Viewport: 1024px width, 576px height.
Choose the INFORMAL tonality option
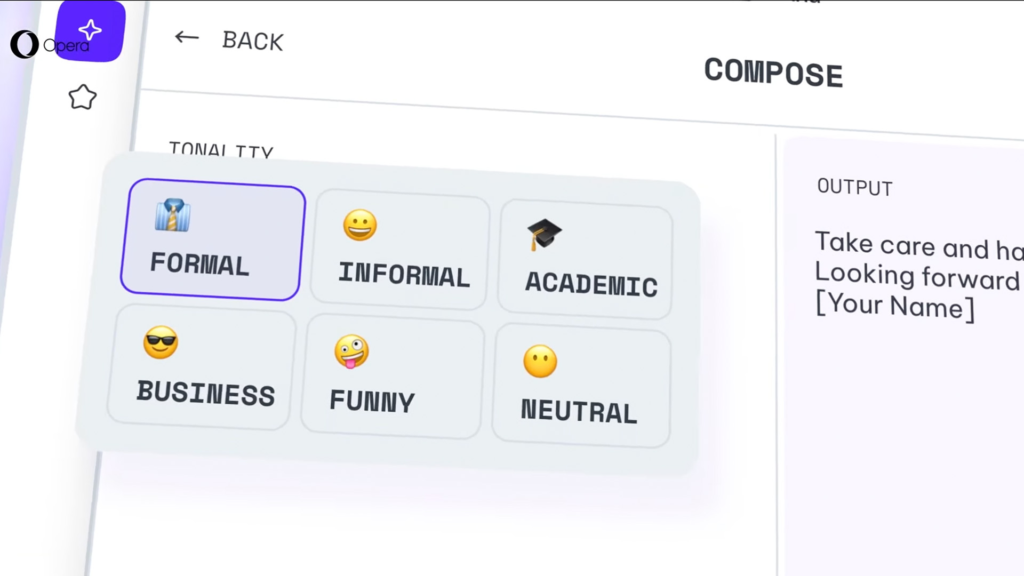click(x=400, y=249)
